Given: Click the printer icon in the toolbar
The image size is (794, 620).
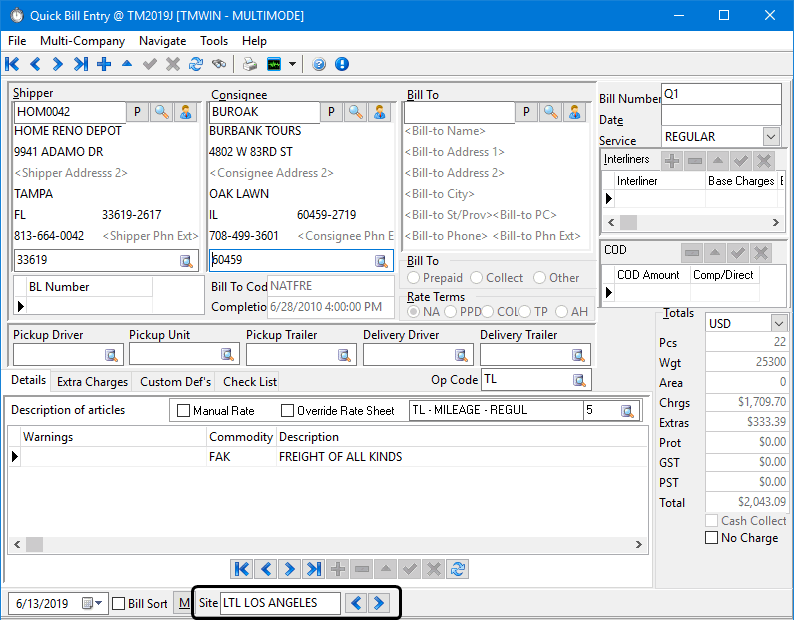Looking at the screenshot, I should point(249,64).
